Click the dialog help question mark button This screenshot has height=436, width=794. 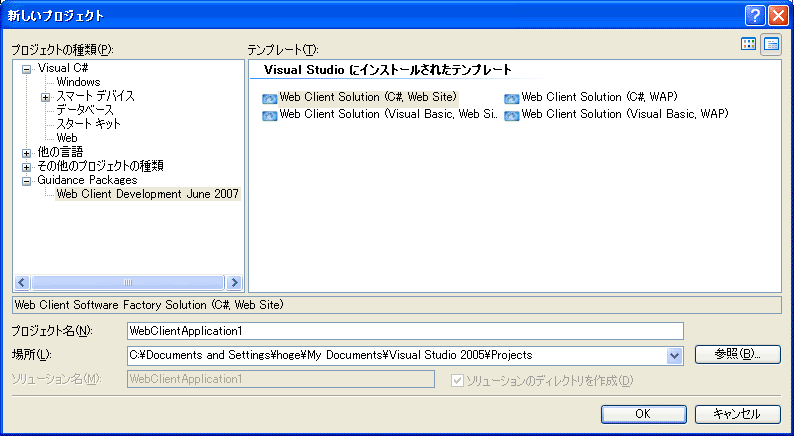click(x=755, y=16)
